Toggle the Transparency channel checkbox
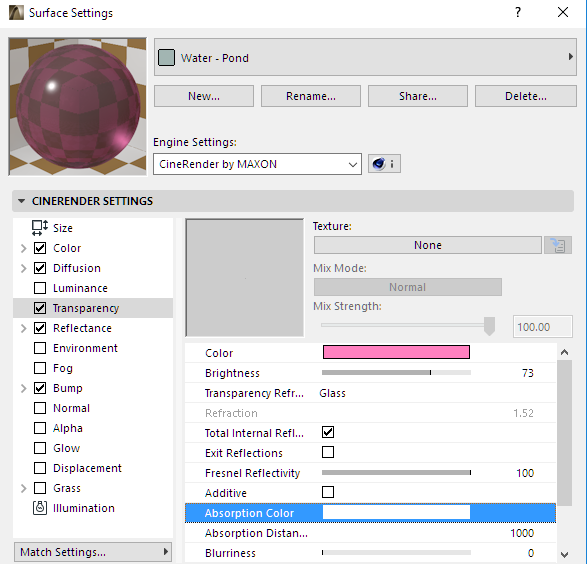Viewport: 587px width, 564px height. click(40, 308)
